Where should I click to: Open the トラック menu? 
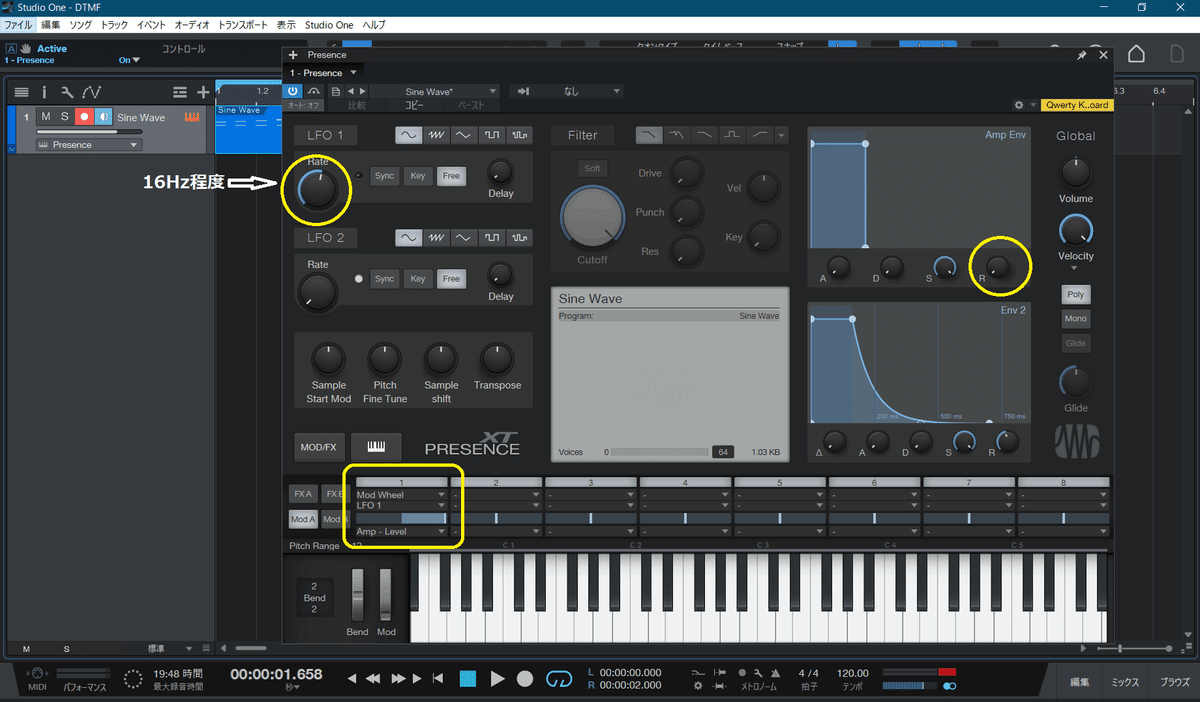click(114, 24)
